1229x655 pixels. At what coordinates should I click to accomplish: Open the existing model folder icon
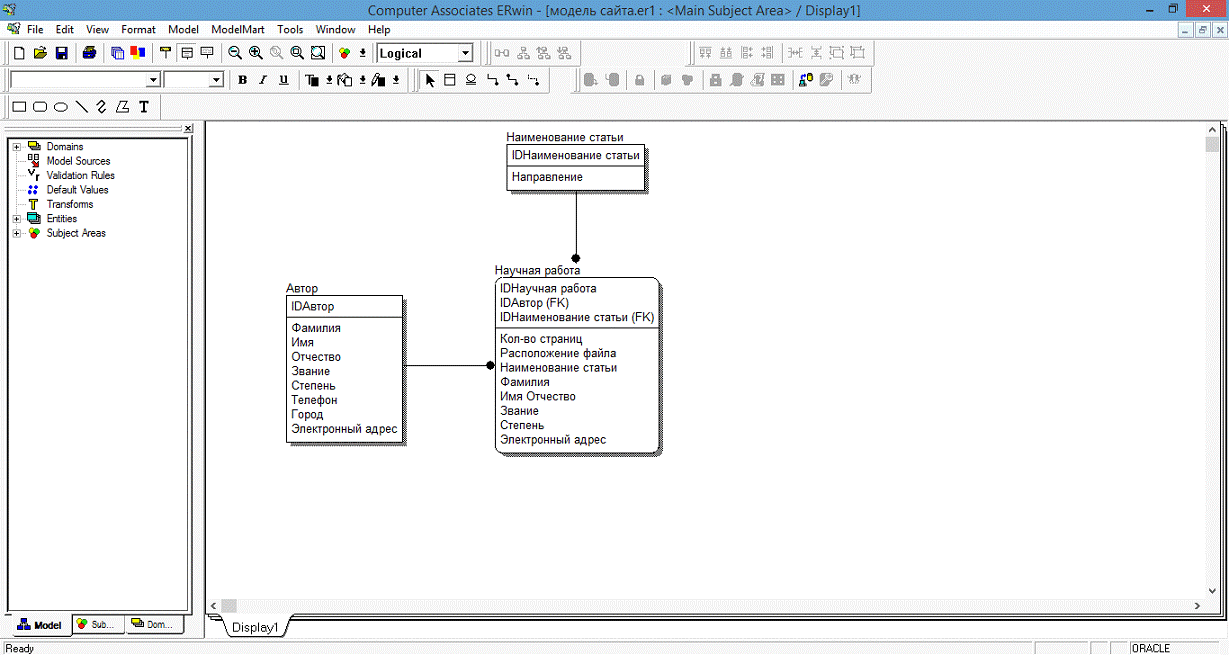pyautogui.click(x=40, y=53)
